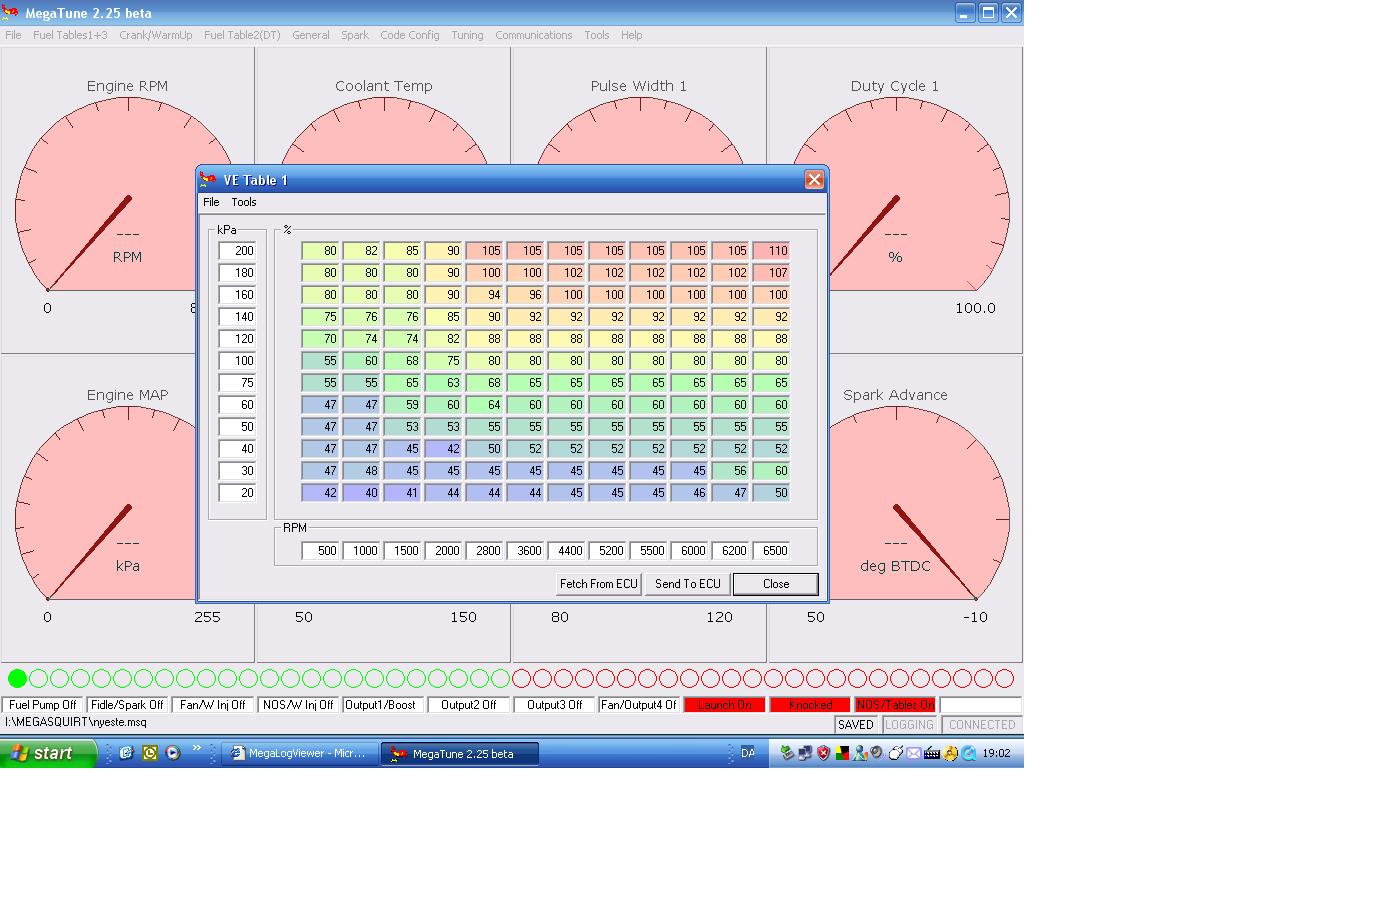Screen dimensions: 1383x922
Task: Click the keyboard utility tray icon
Action: pos(932,753)
